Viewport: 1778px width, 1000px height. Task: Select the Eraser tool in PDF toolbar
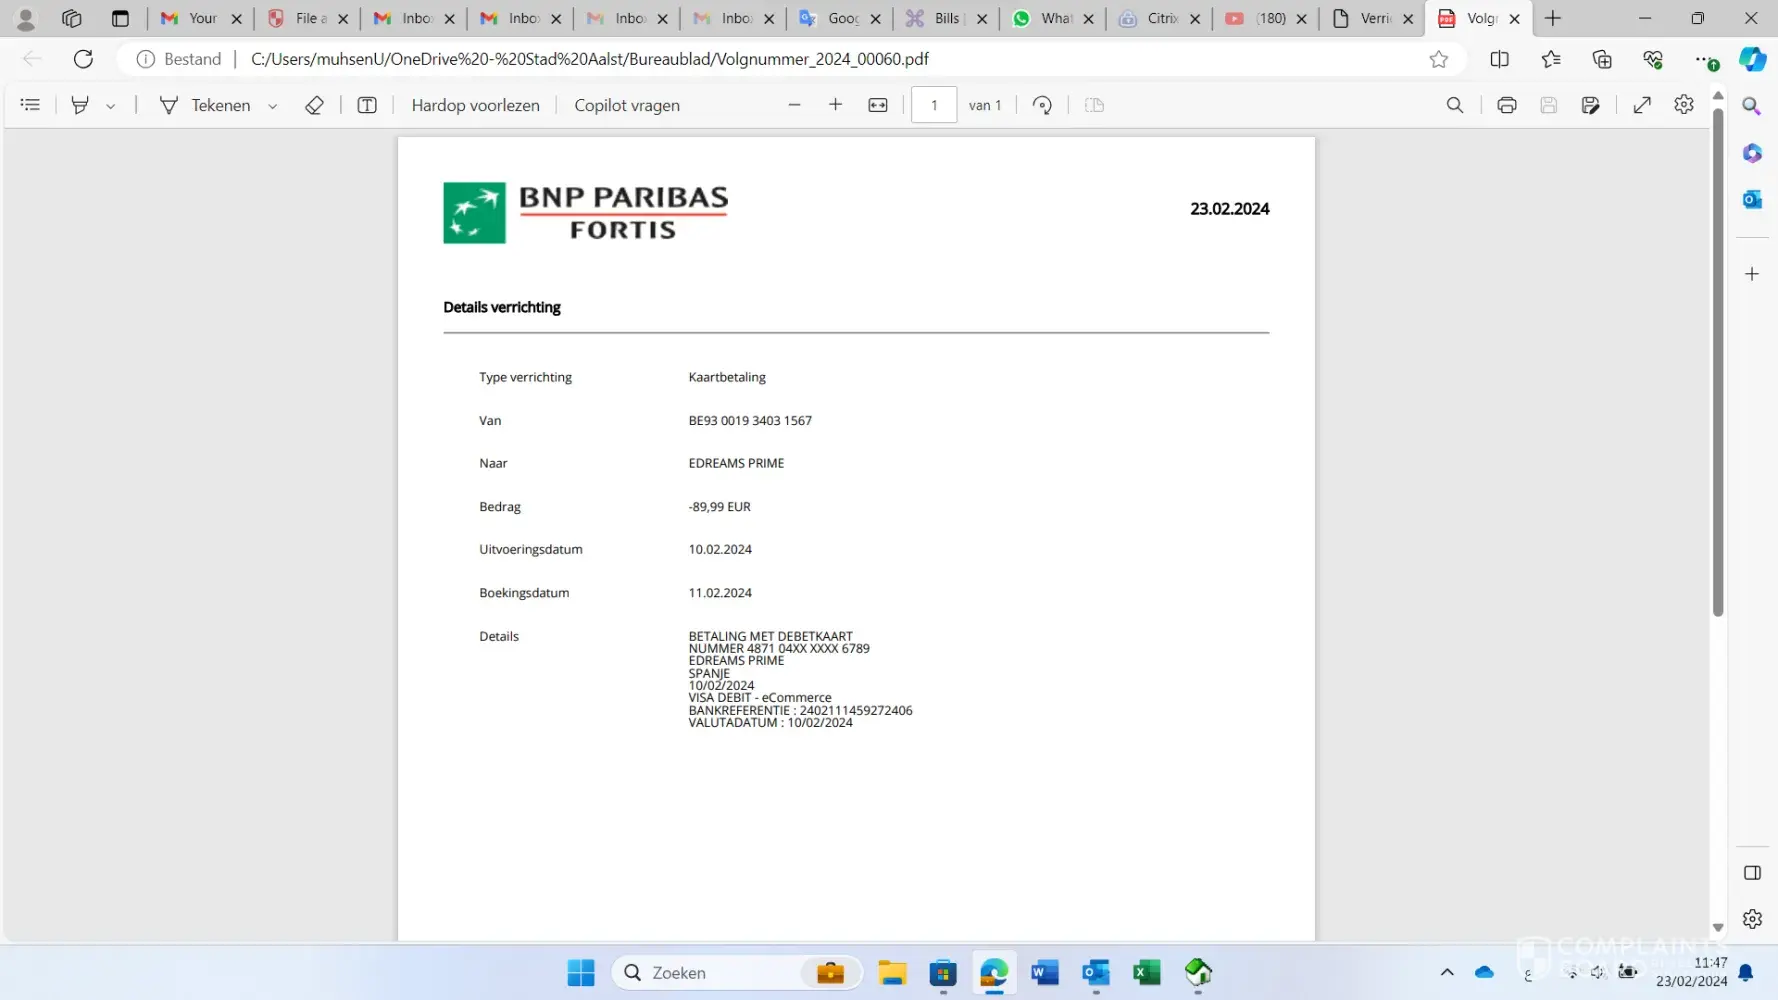(x=314, y=105)
